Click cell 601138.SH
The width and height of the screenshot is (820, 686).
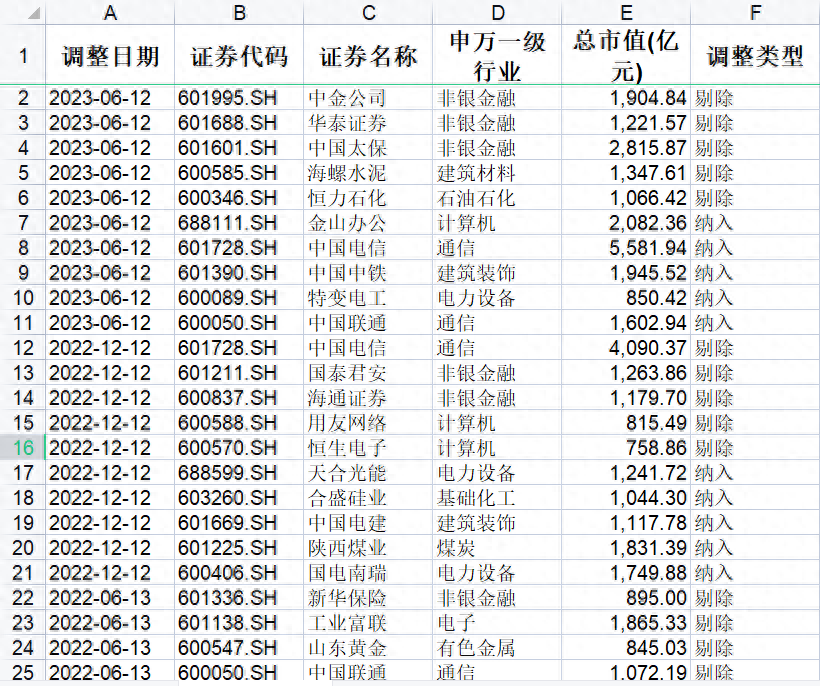tap(239, 623)
